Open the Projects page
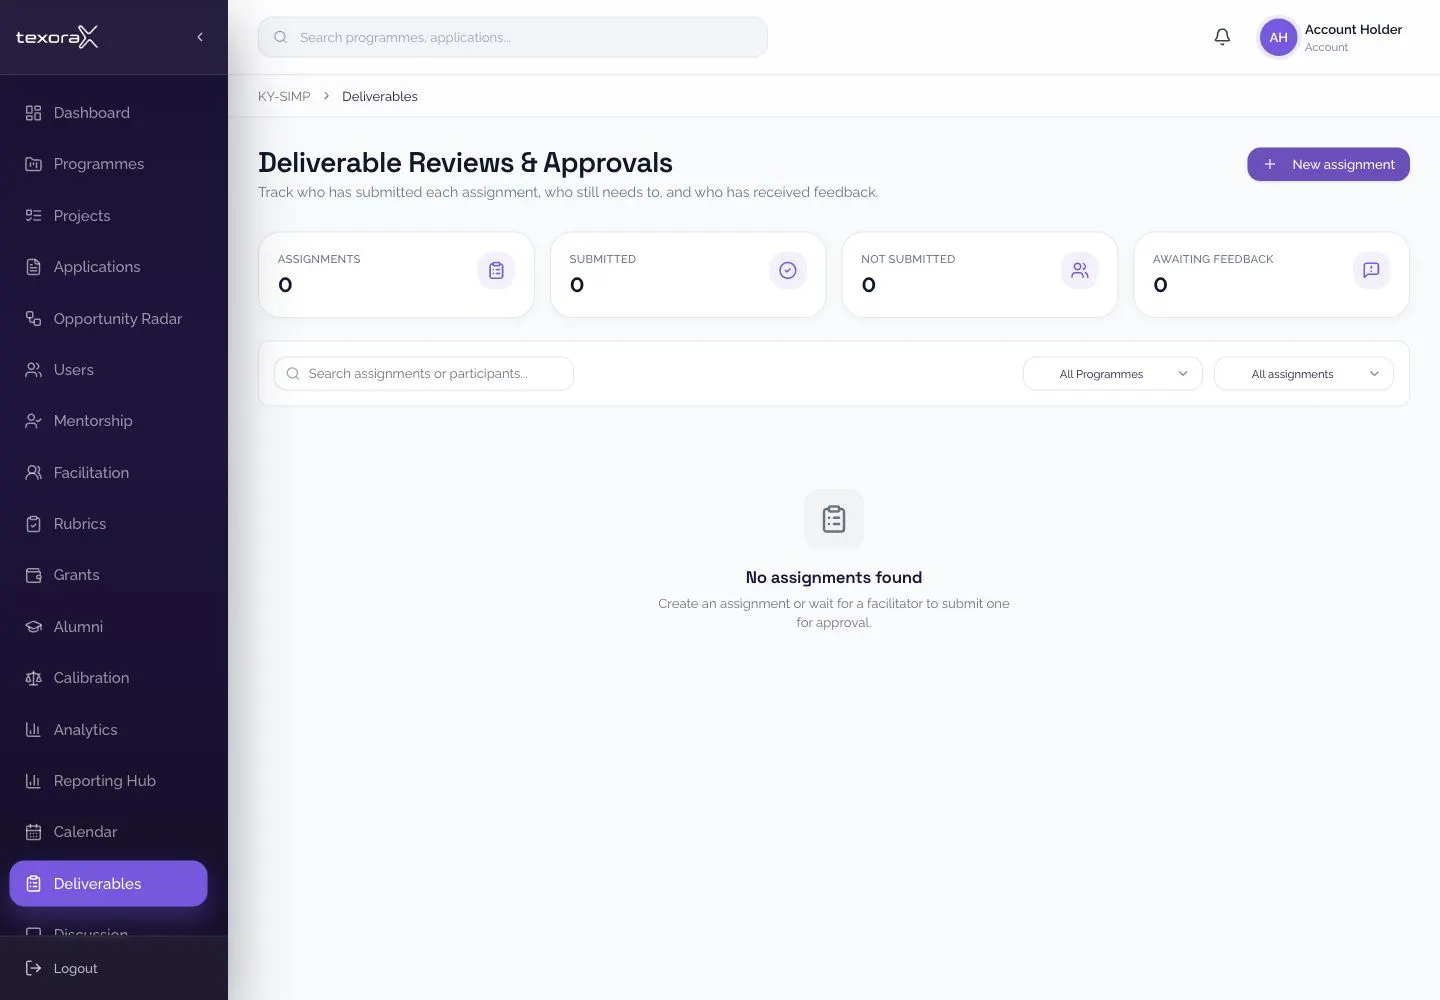 point(108,216)
